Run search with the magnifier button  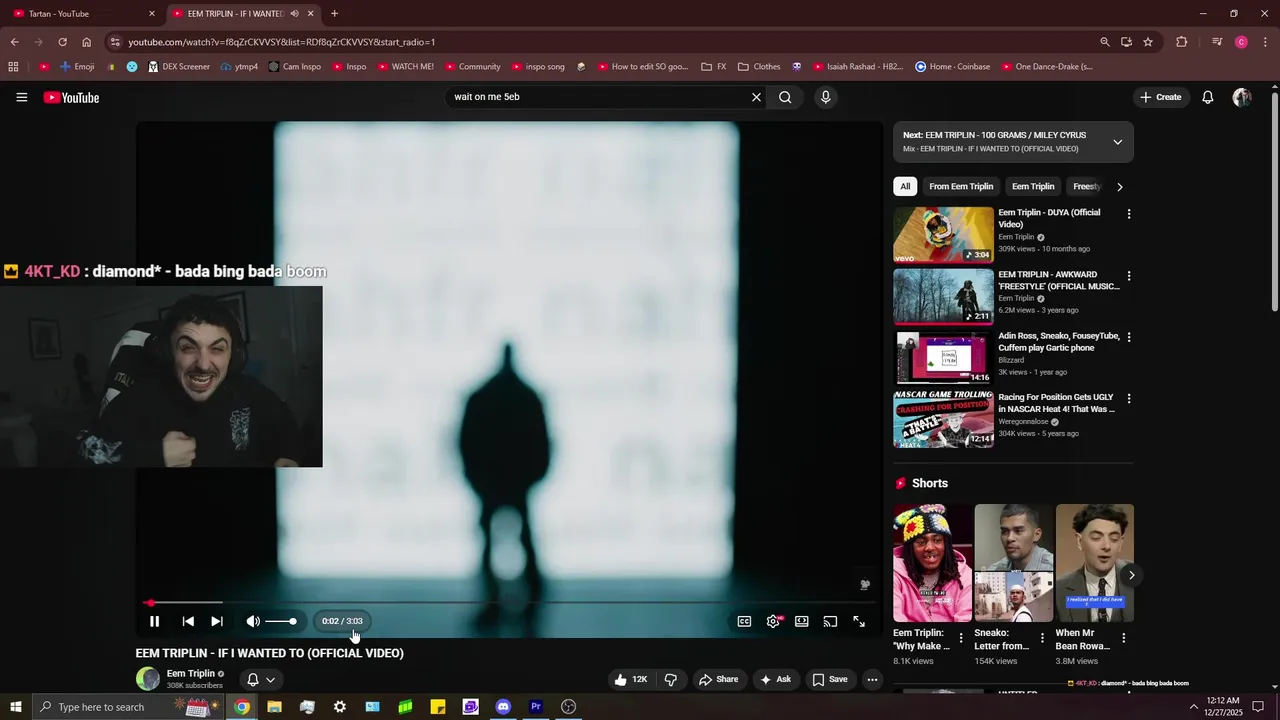click(785, 97)
